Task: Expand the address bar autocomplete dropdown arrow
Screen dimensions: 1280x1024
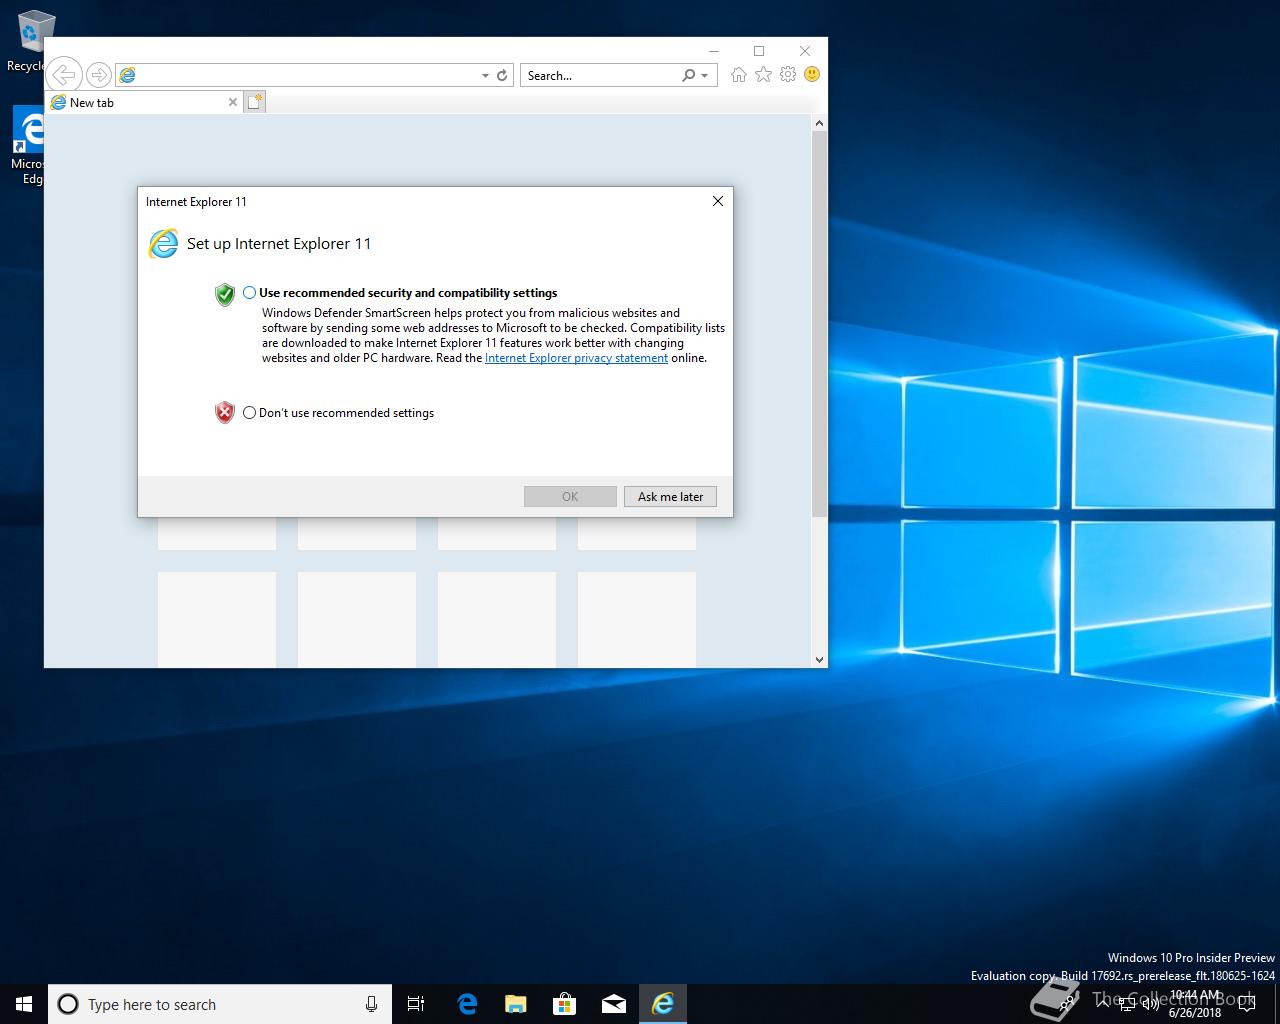Action: click(485, 75)
